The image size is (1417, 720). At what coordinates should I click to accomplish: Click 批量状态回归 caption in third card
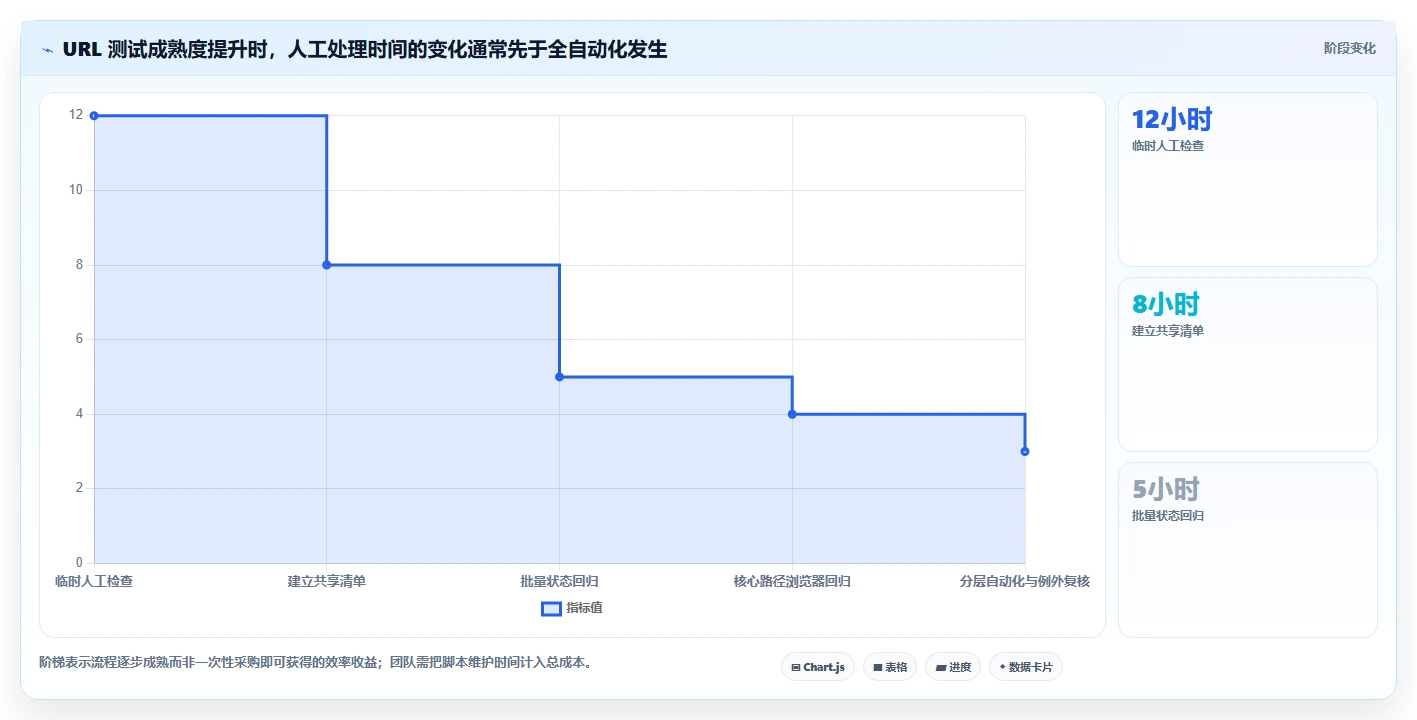point(1167,516)
